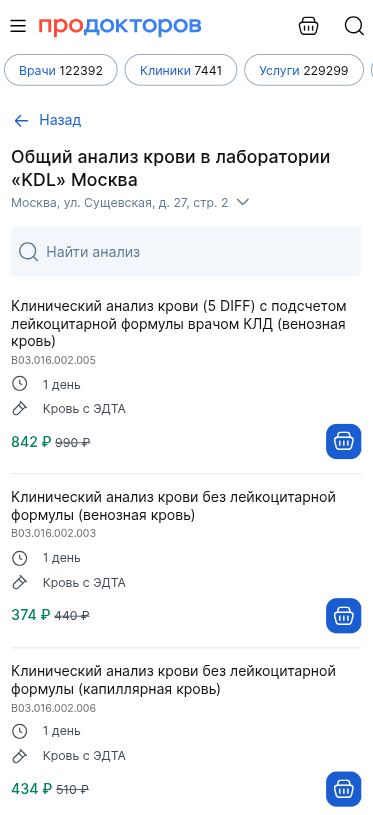Click the ПроДокторов logo
This screenshot has height=815, width=373.
click(x=120, y=25)
